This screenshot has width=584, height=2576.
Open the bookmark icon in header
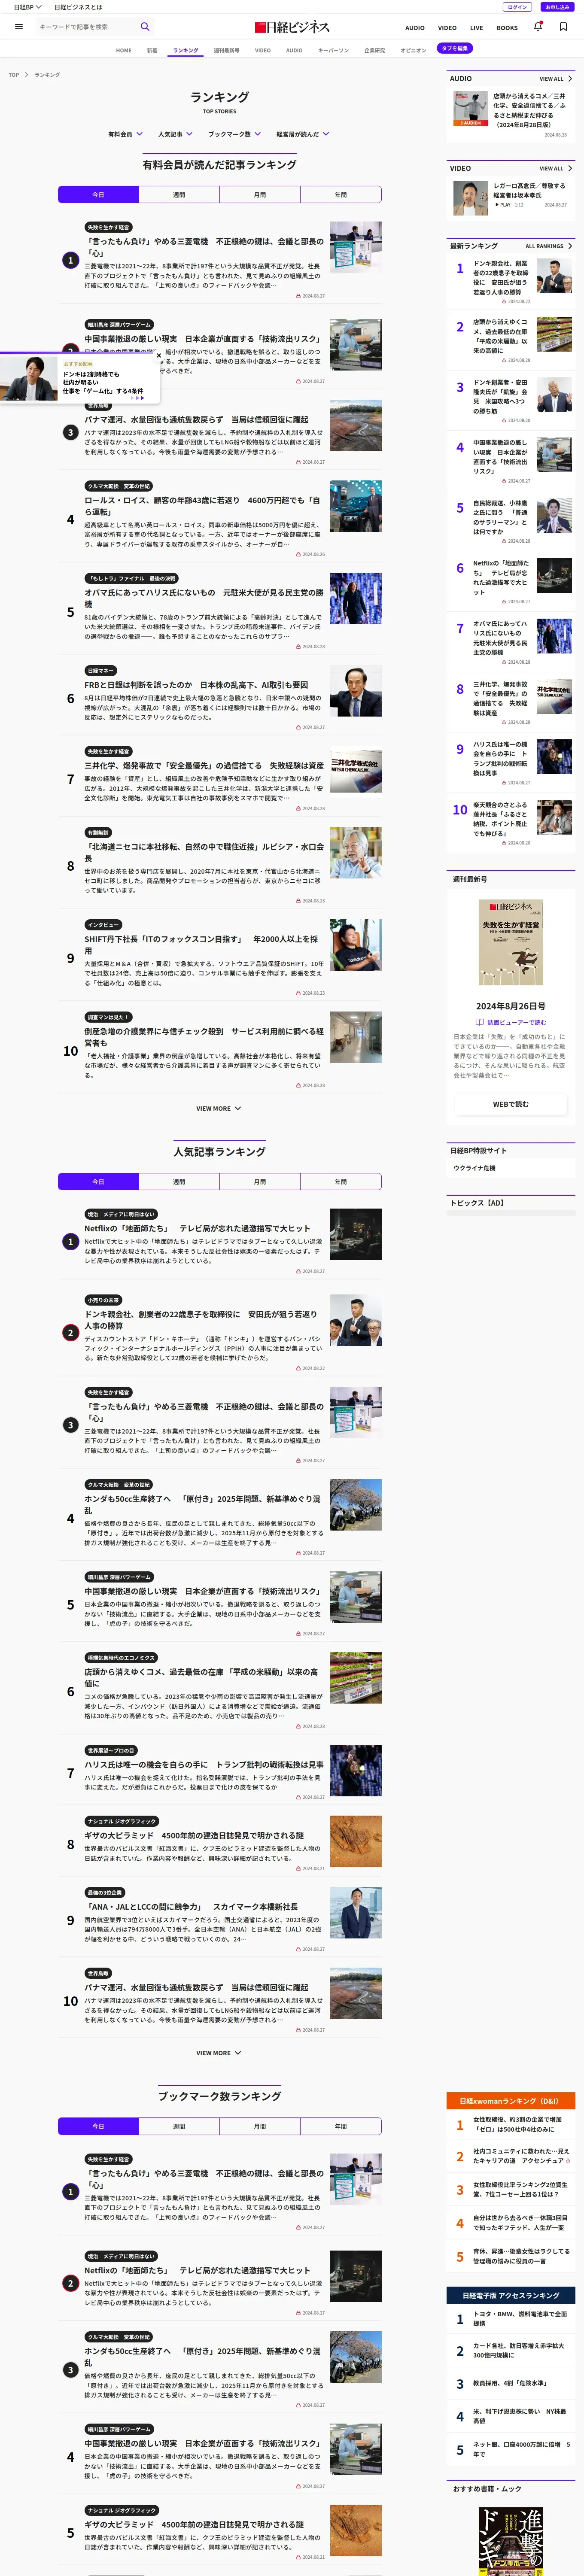[x=563, y=27]
